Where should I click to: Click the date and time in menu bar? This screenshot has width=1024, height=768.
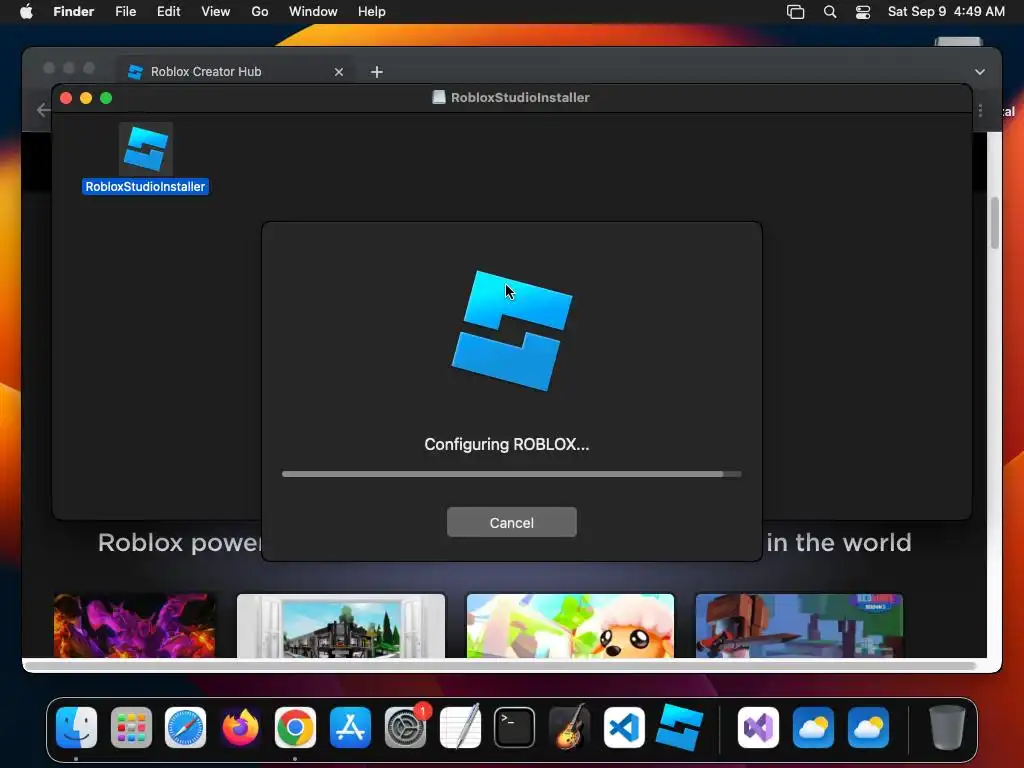click(946, 12)
